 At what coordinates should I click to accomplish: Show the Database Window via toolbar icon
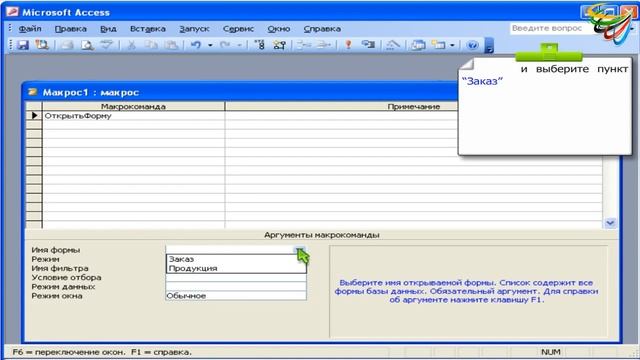(x=418, y=45)
